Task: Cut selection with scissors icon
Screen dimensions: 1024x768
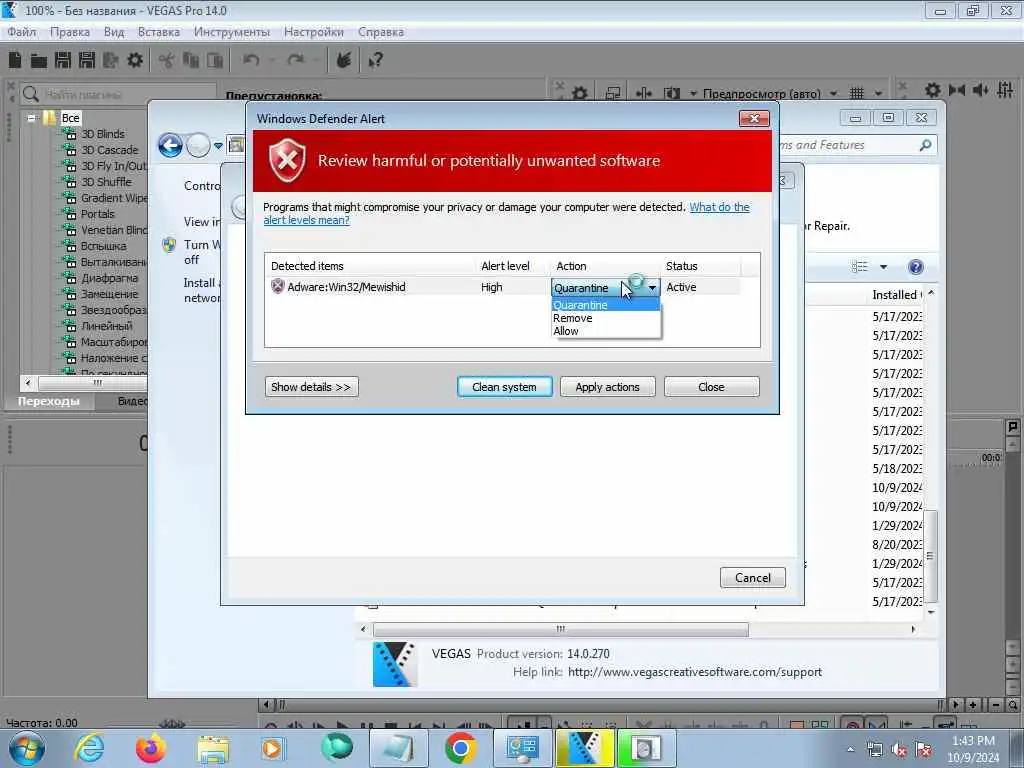Action: click(167, 61)
